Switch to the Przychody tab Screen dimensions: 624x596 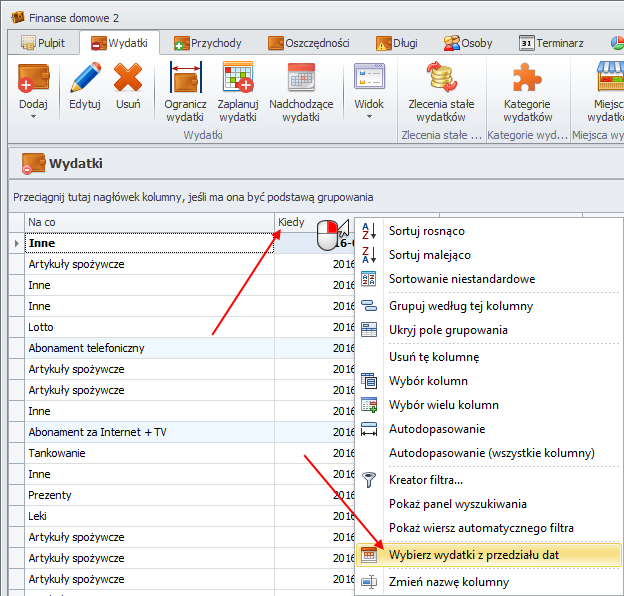206,43
